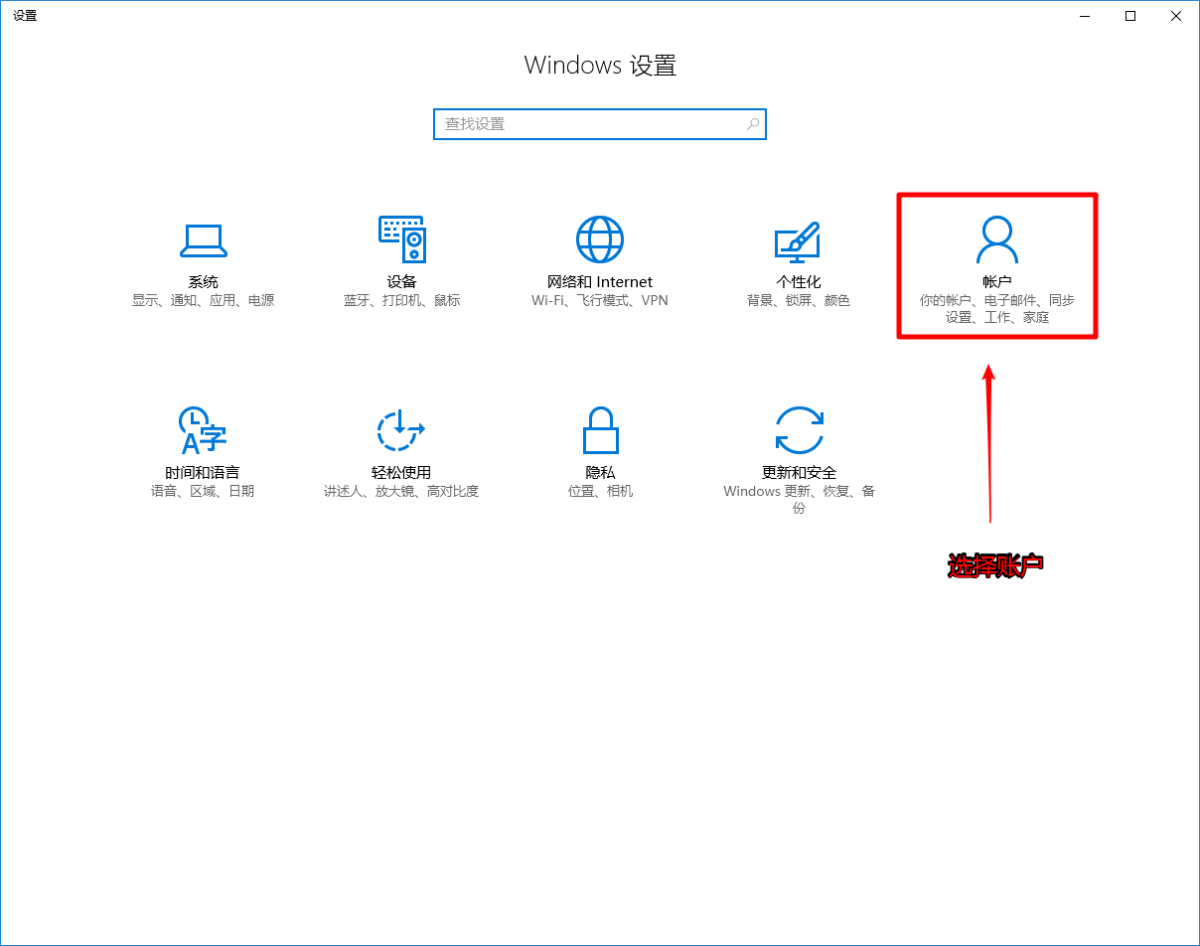Open the 网络和 Internet globe icon
Screen dimensions: 1200x946
pyautogui.click(x=600, y=240)
